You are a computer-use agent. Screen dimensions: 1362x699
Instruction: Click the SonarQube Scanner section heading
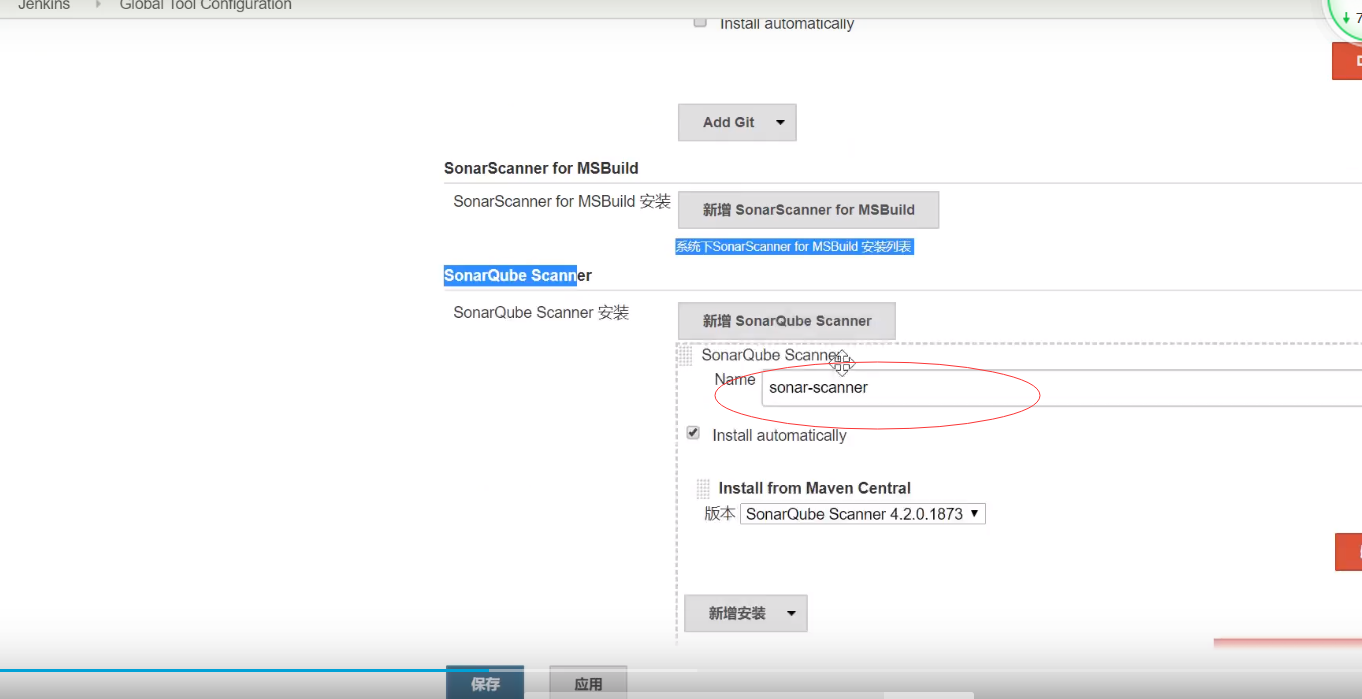pyautogui.click(x=518, y=275)
